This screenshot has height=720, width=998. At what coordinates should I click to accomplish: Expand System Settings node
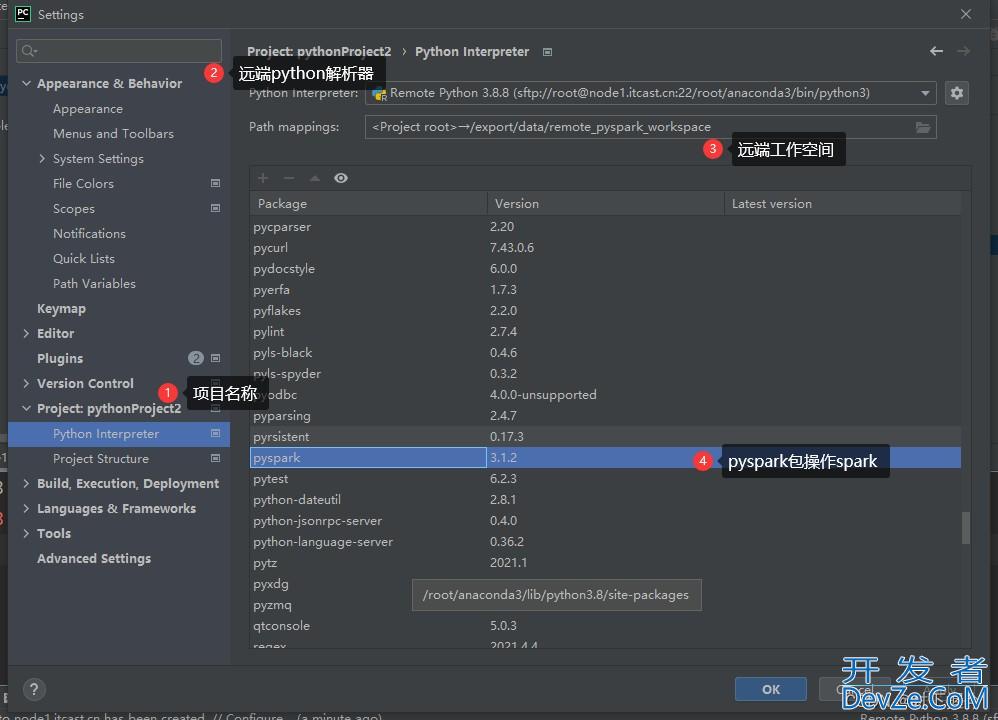[42, 159]
